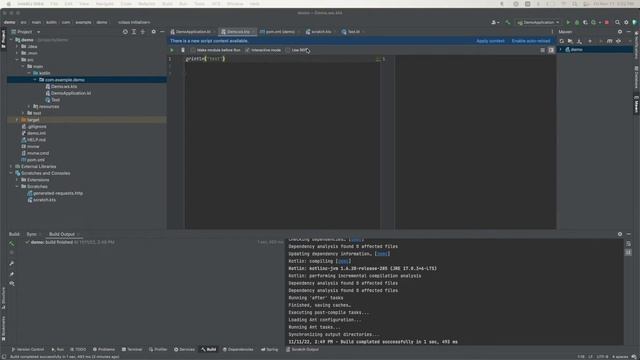Select pom.xml in Project tree

36,160
